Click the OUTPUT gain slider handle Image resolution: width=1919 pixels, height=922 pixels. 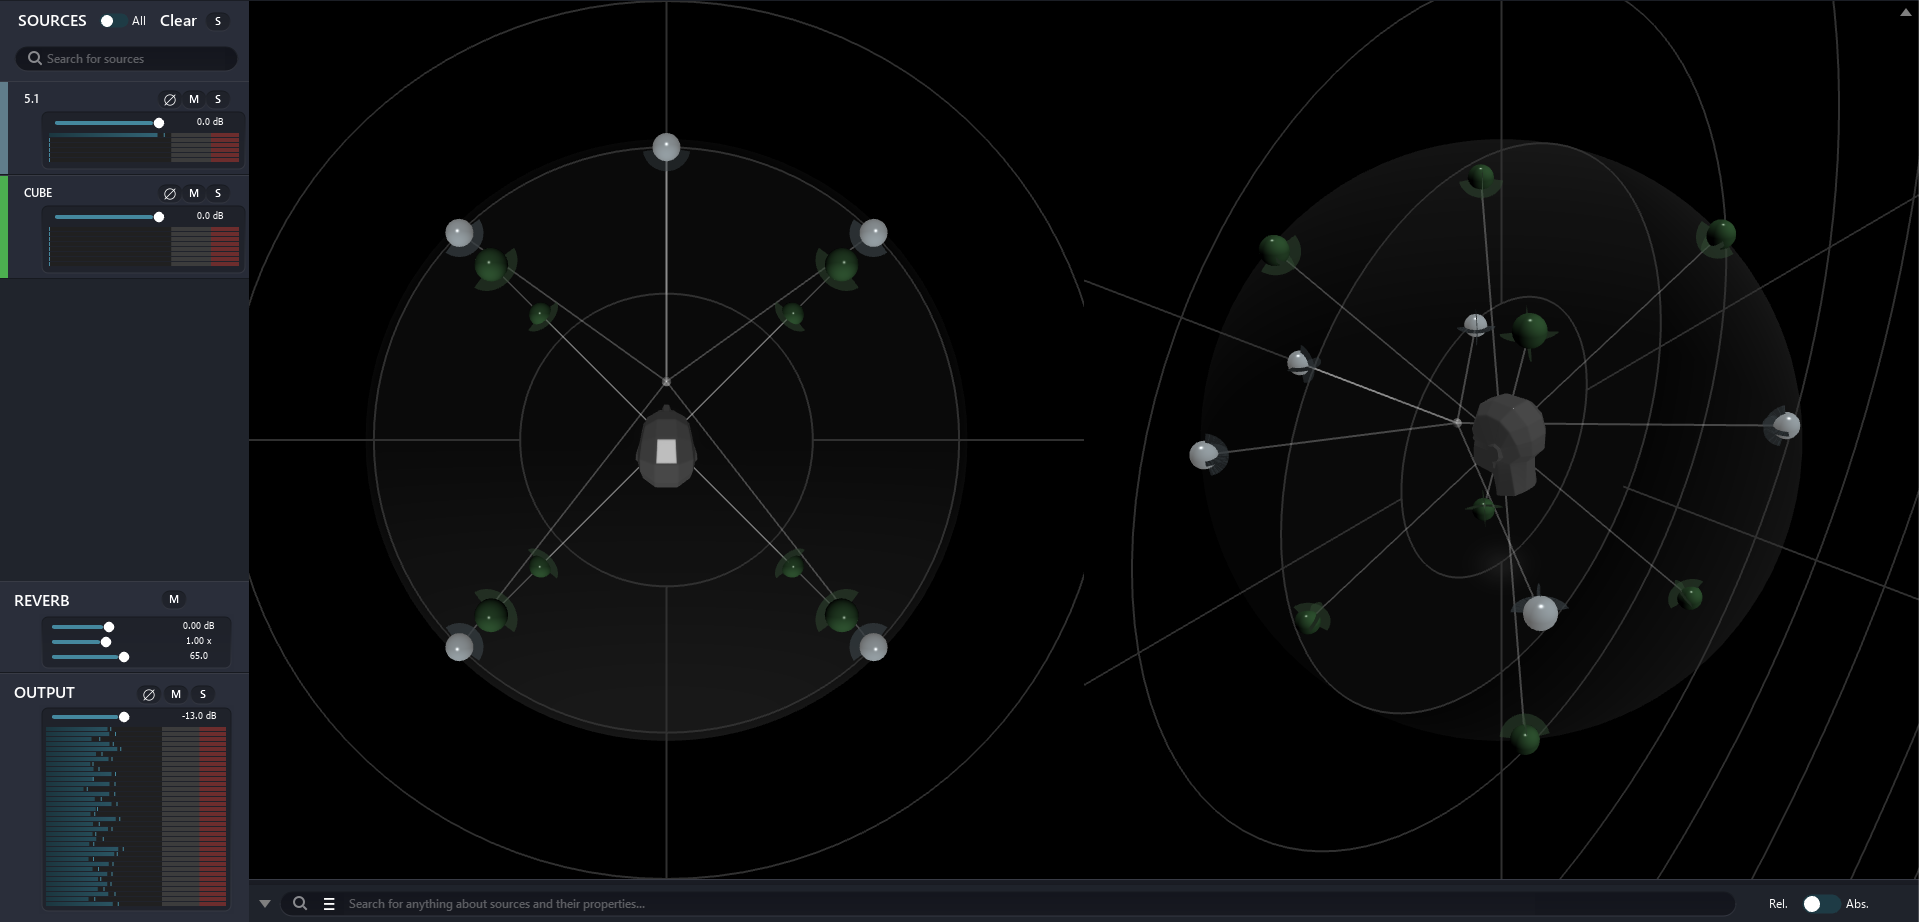[x=124, y=717]
